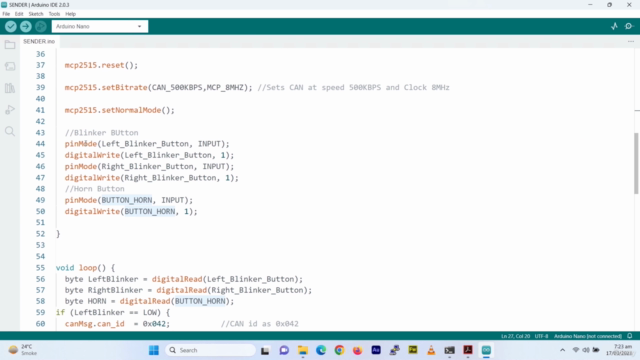The width and height of the screenshot is (640, 360).
Task: Click on mcp2515.setNormalMode(); code line
Action: (120, 110)
